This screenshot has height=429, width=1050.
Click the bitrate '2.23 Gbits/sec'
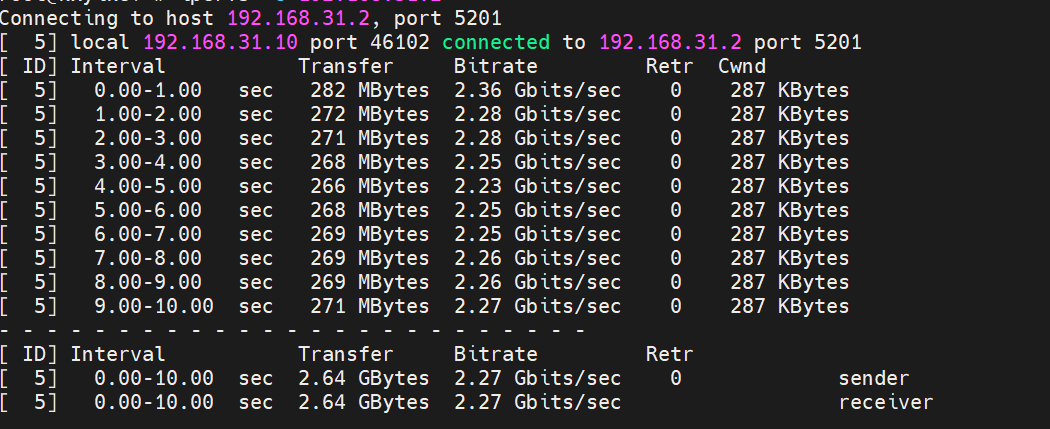pyautogui.click(x=538, y=187)
